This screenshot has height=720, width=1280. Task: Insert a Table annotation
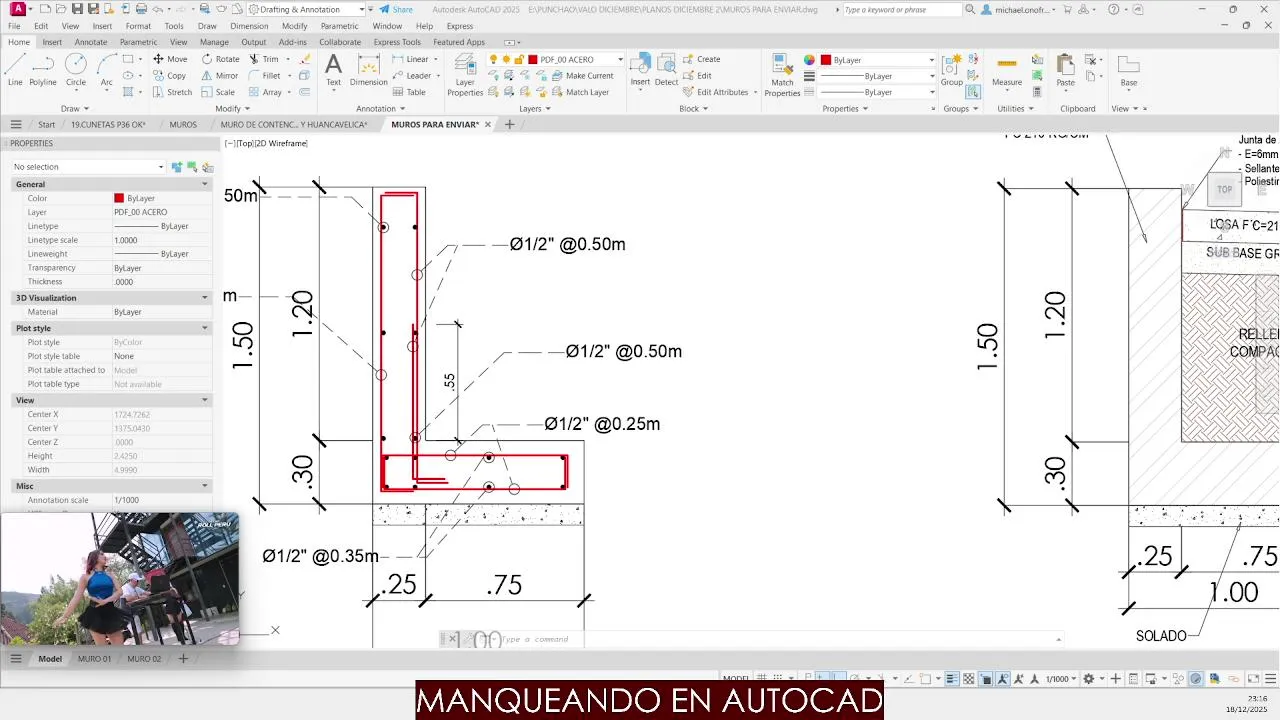point(409,92)
